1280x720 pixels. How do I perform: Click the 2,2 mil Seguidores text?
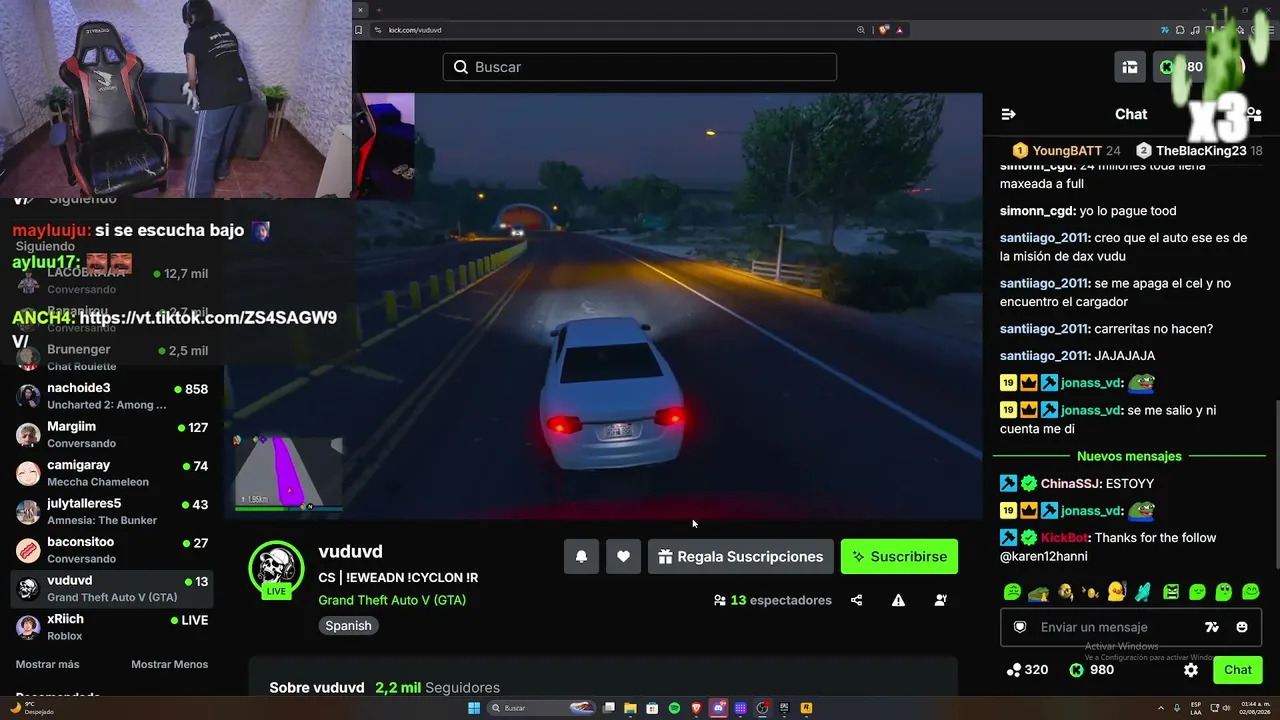coord(437,688)
